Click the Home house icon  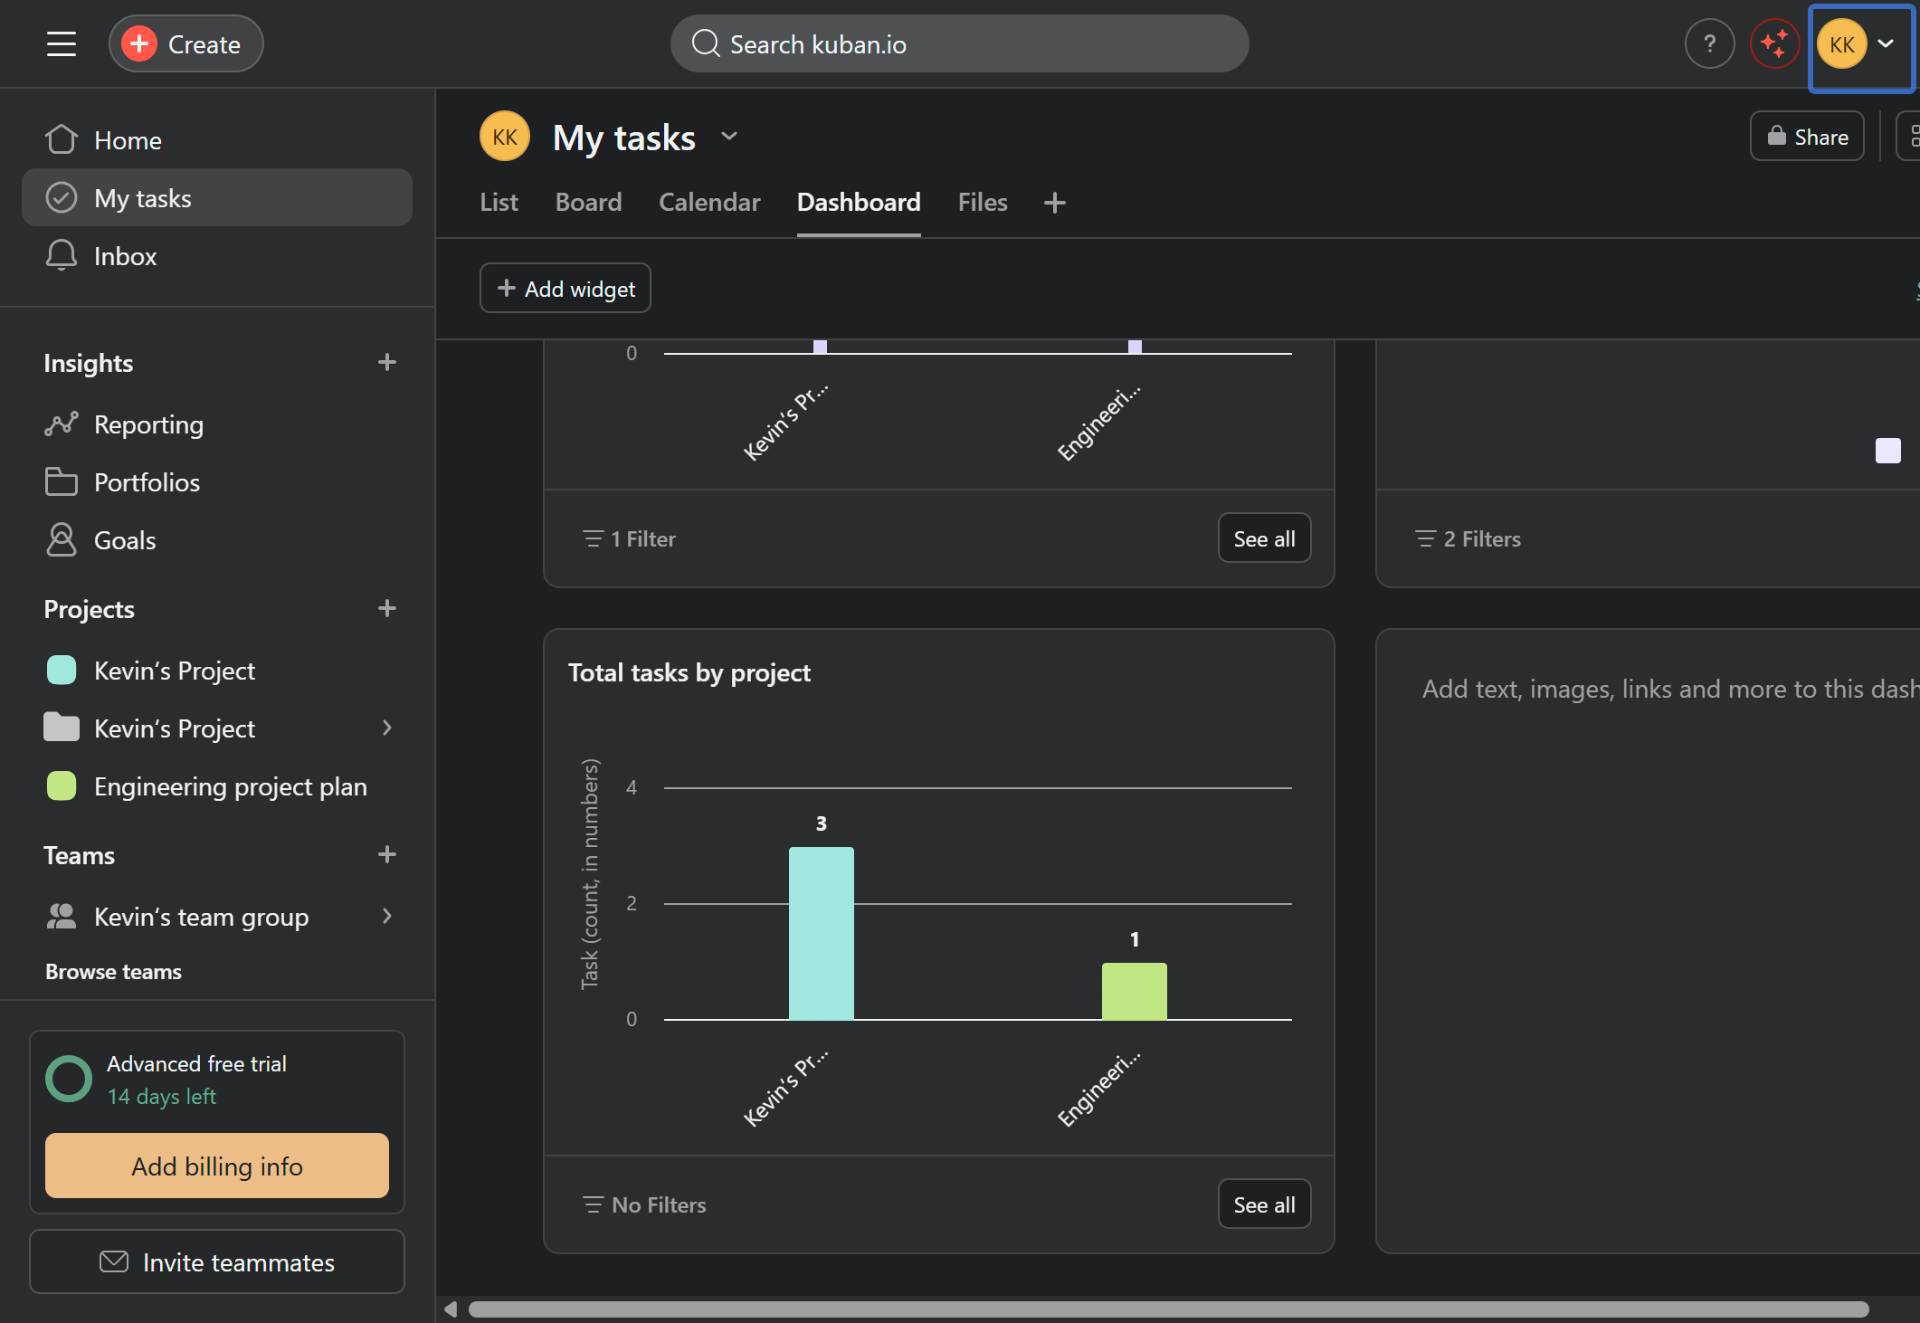pos(61,140)
